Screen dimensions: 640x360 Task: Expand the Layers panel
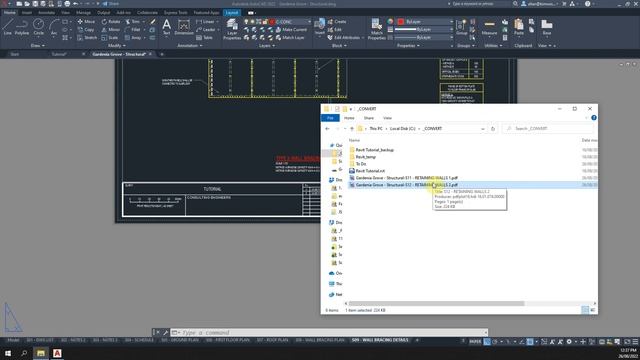[267, 46]
